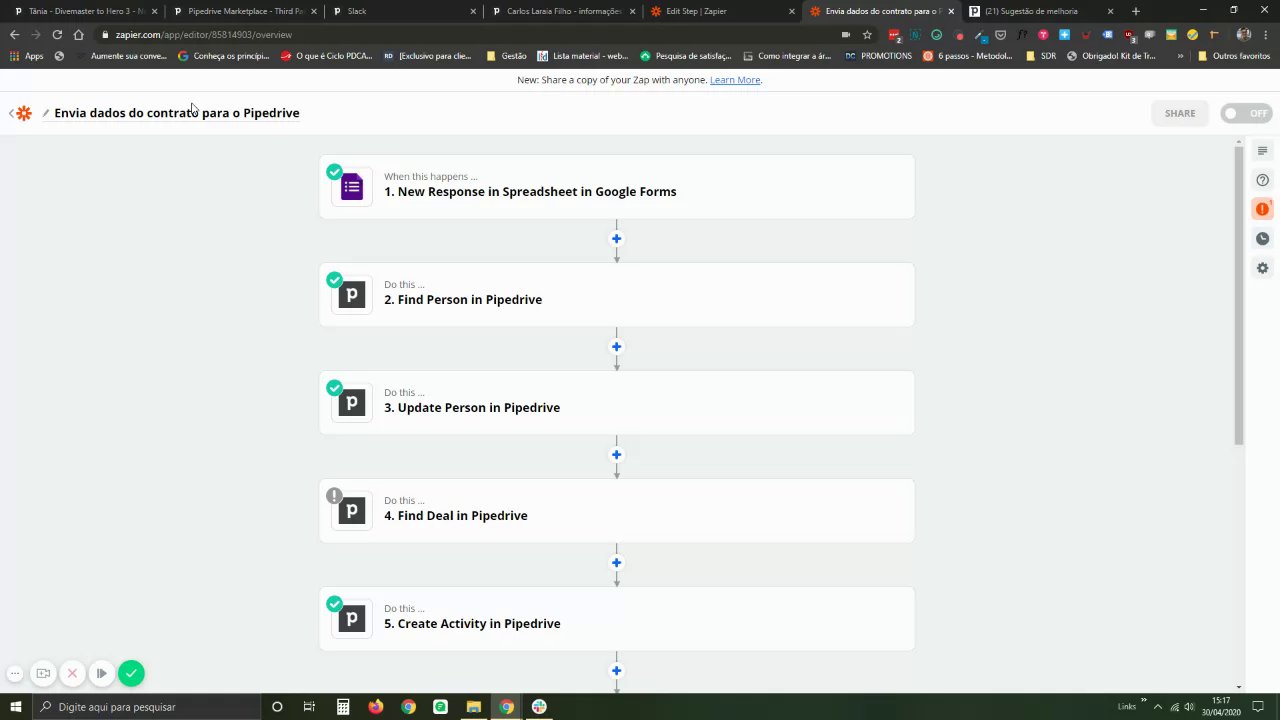1280x720 pixels.
Task: Switch to the Edit Step | Zapier tab
Action: pyautogui.click(x=722, y=11)
